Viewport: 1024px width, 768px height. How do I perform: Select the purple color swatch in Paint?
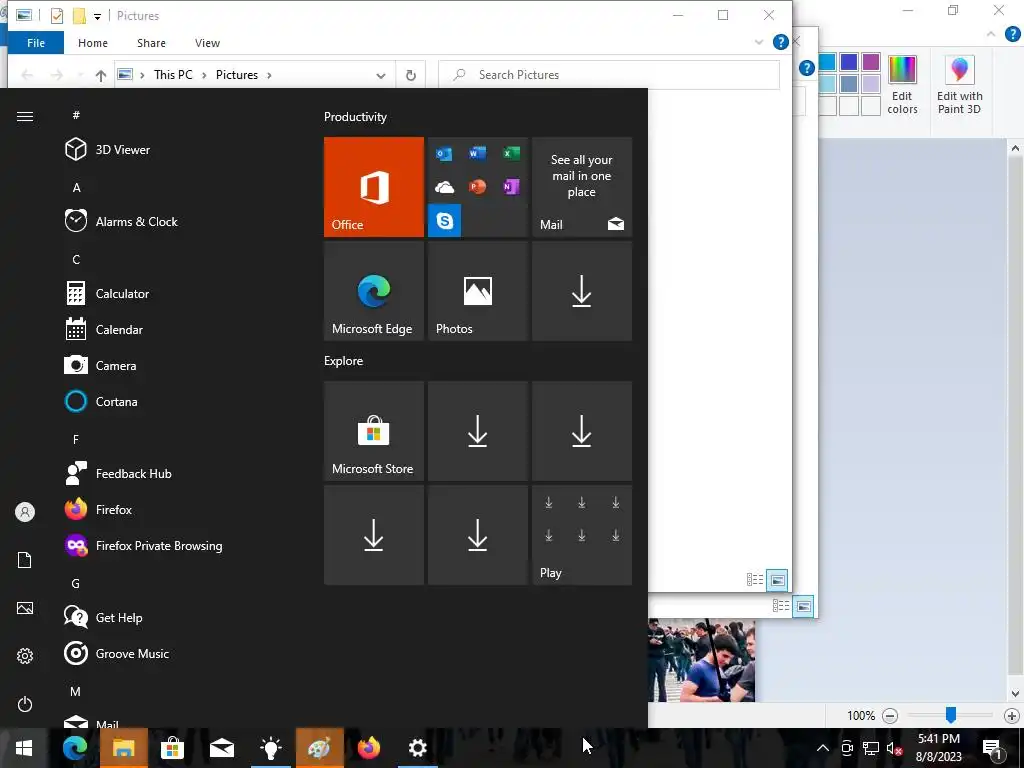pos(871,61)
